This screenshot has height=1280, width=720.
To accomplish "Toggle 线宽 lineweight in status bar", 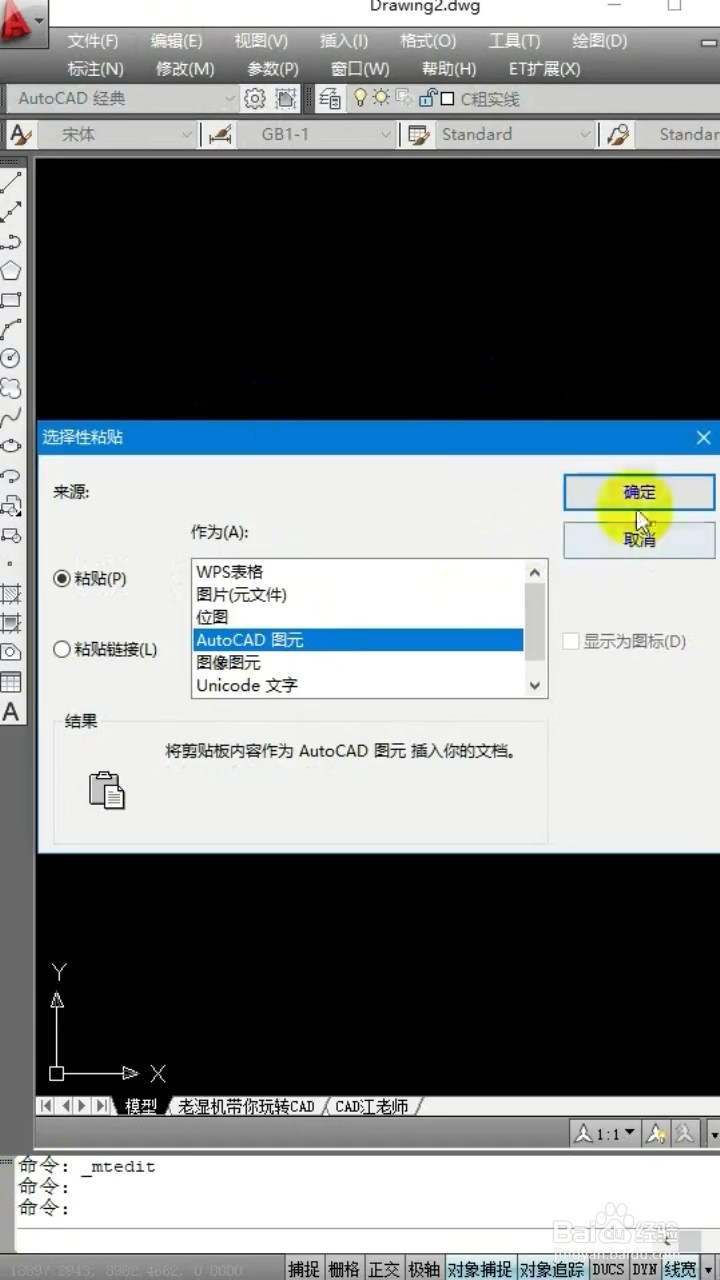I will (x=680, y=1268).
